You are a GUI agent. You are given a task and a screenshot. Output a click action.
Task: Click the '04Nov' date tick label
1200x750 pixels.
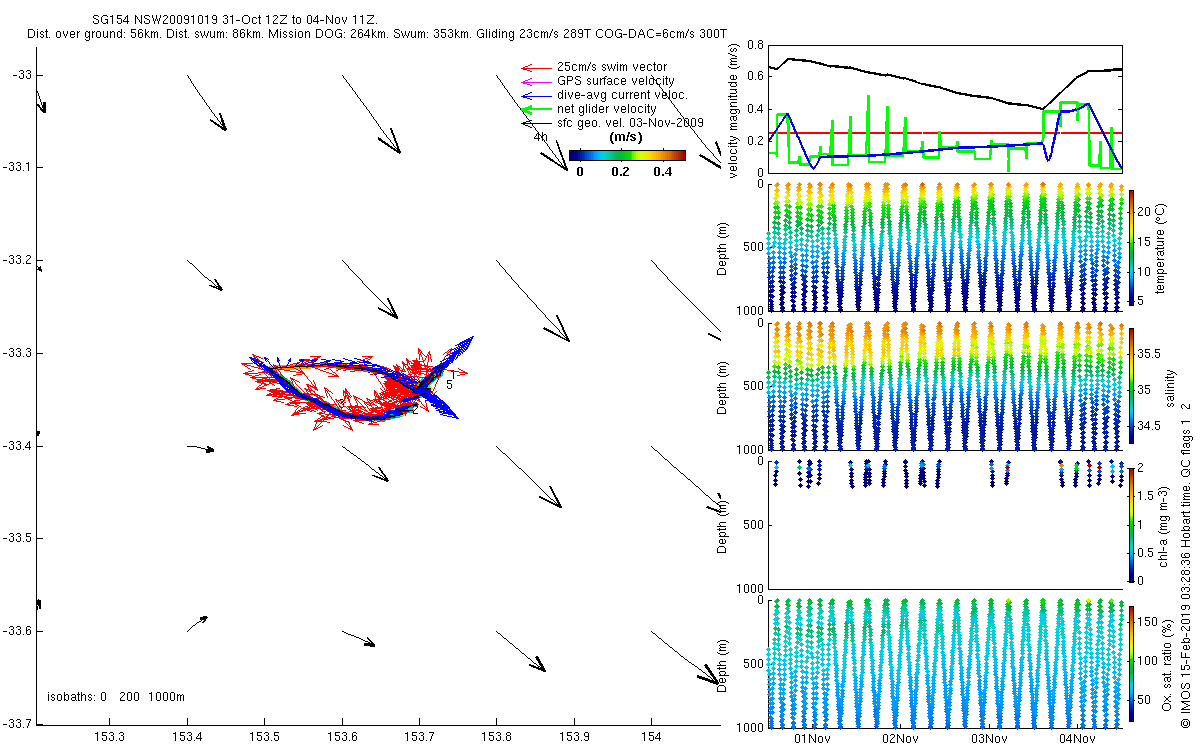pos(1077,739)
